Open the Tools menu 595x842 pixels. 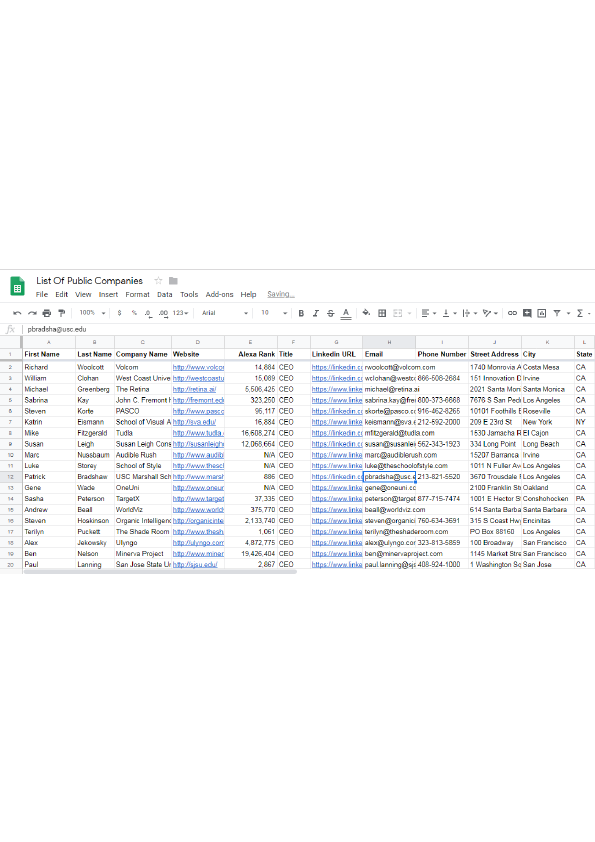click(x=189, y=294)
